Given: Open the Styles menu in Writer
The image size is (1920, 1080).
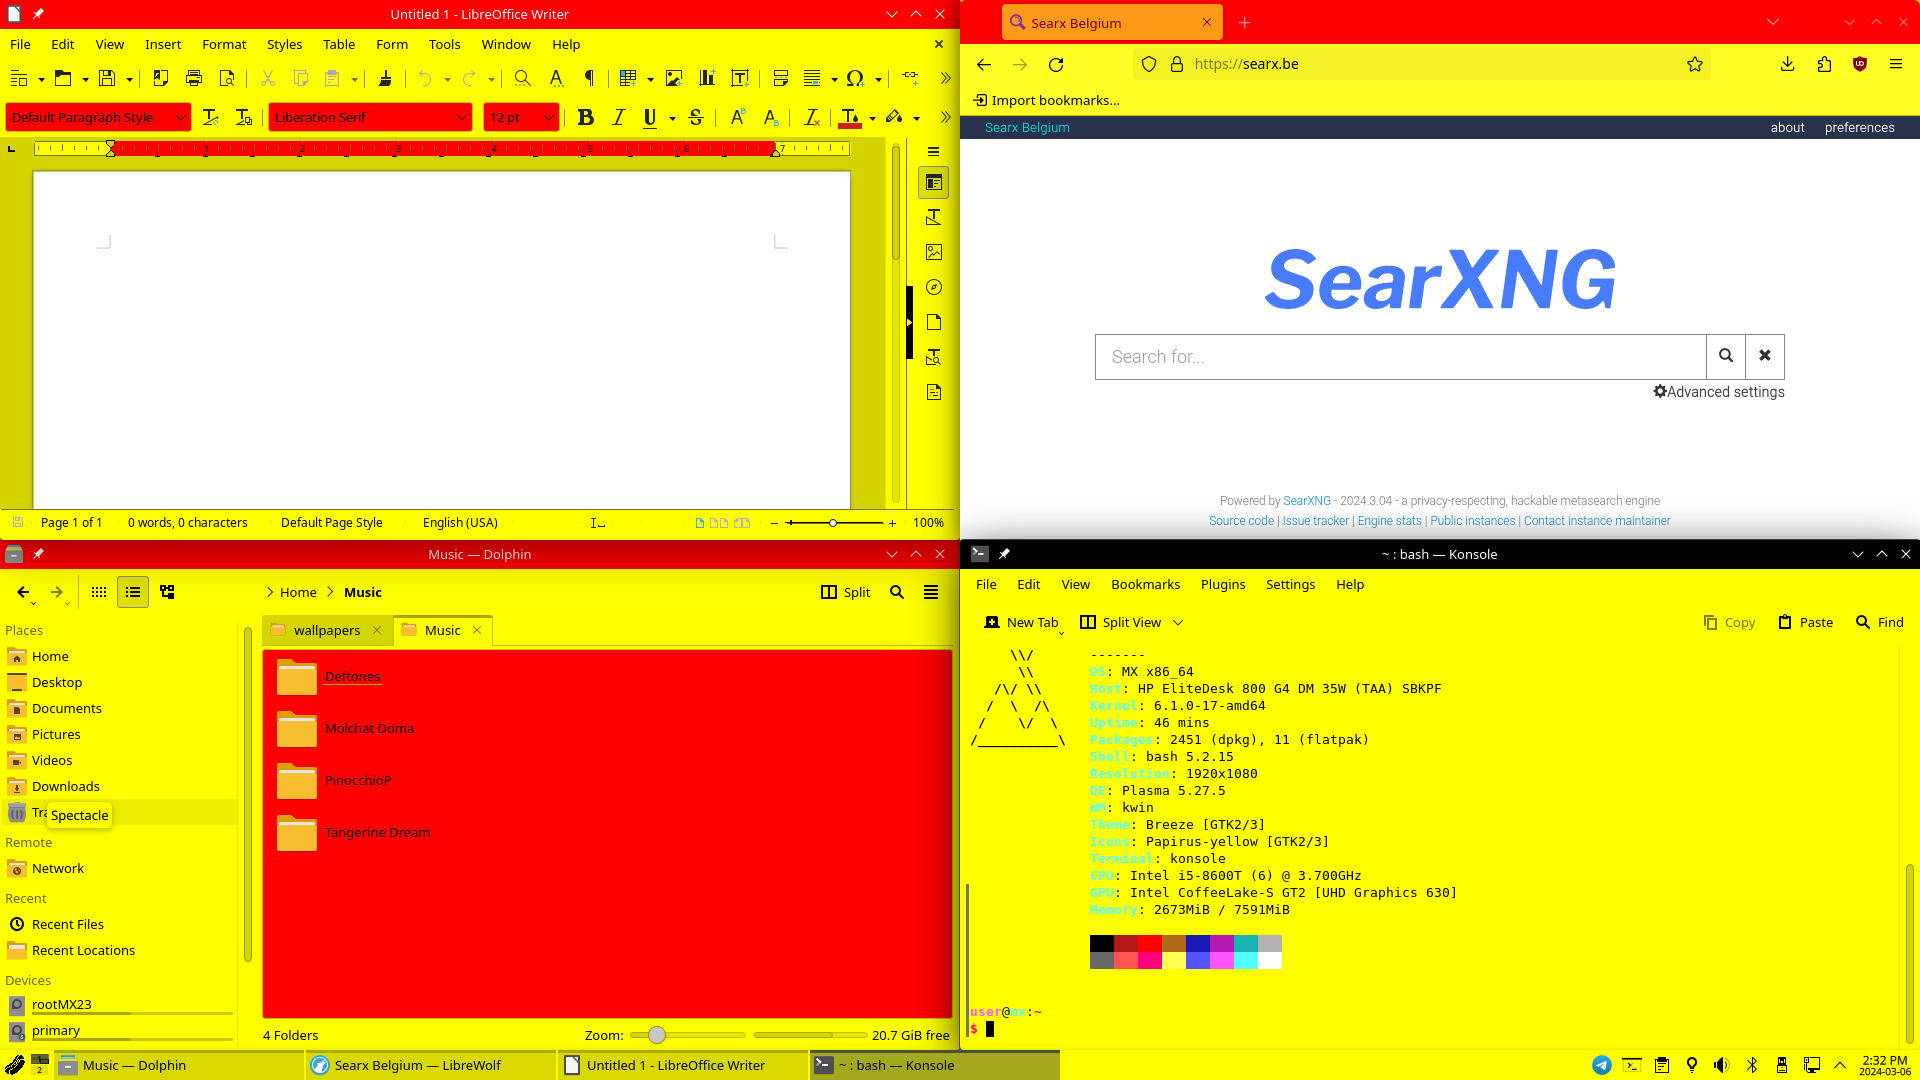Looking at the screenshot, I should (284, 44).
